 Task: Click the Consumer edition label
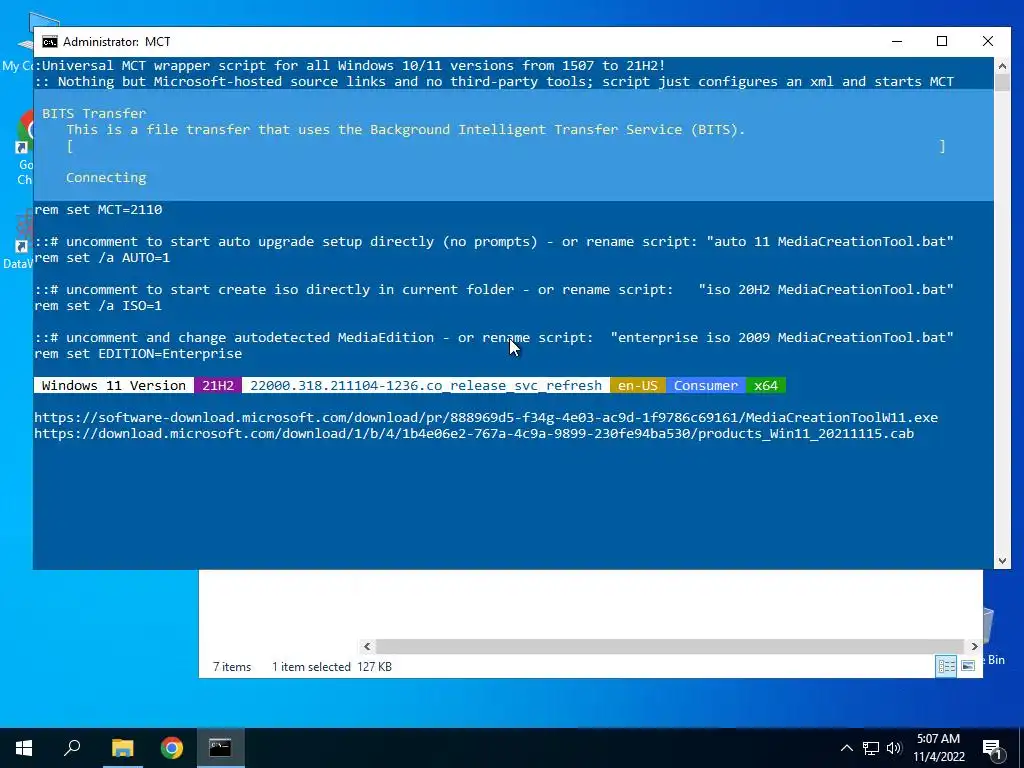pos(705,385)
